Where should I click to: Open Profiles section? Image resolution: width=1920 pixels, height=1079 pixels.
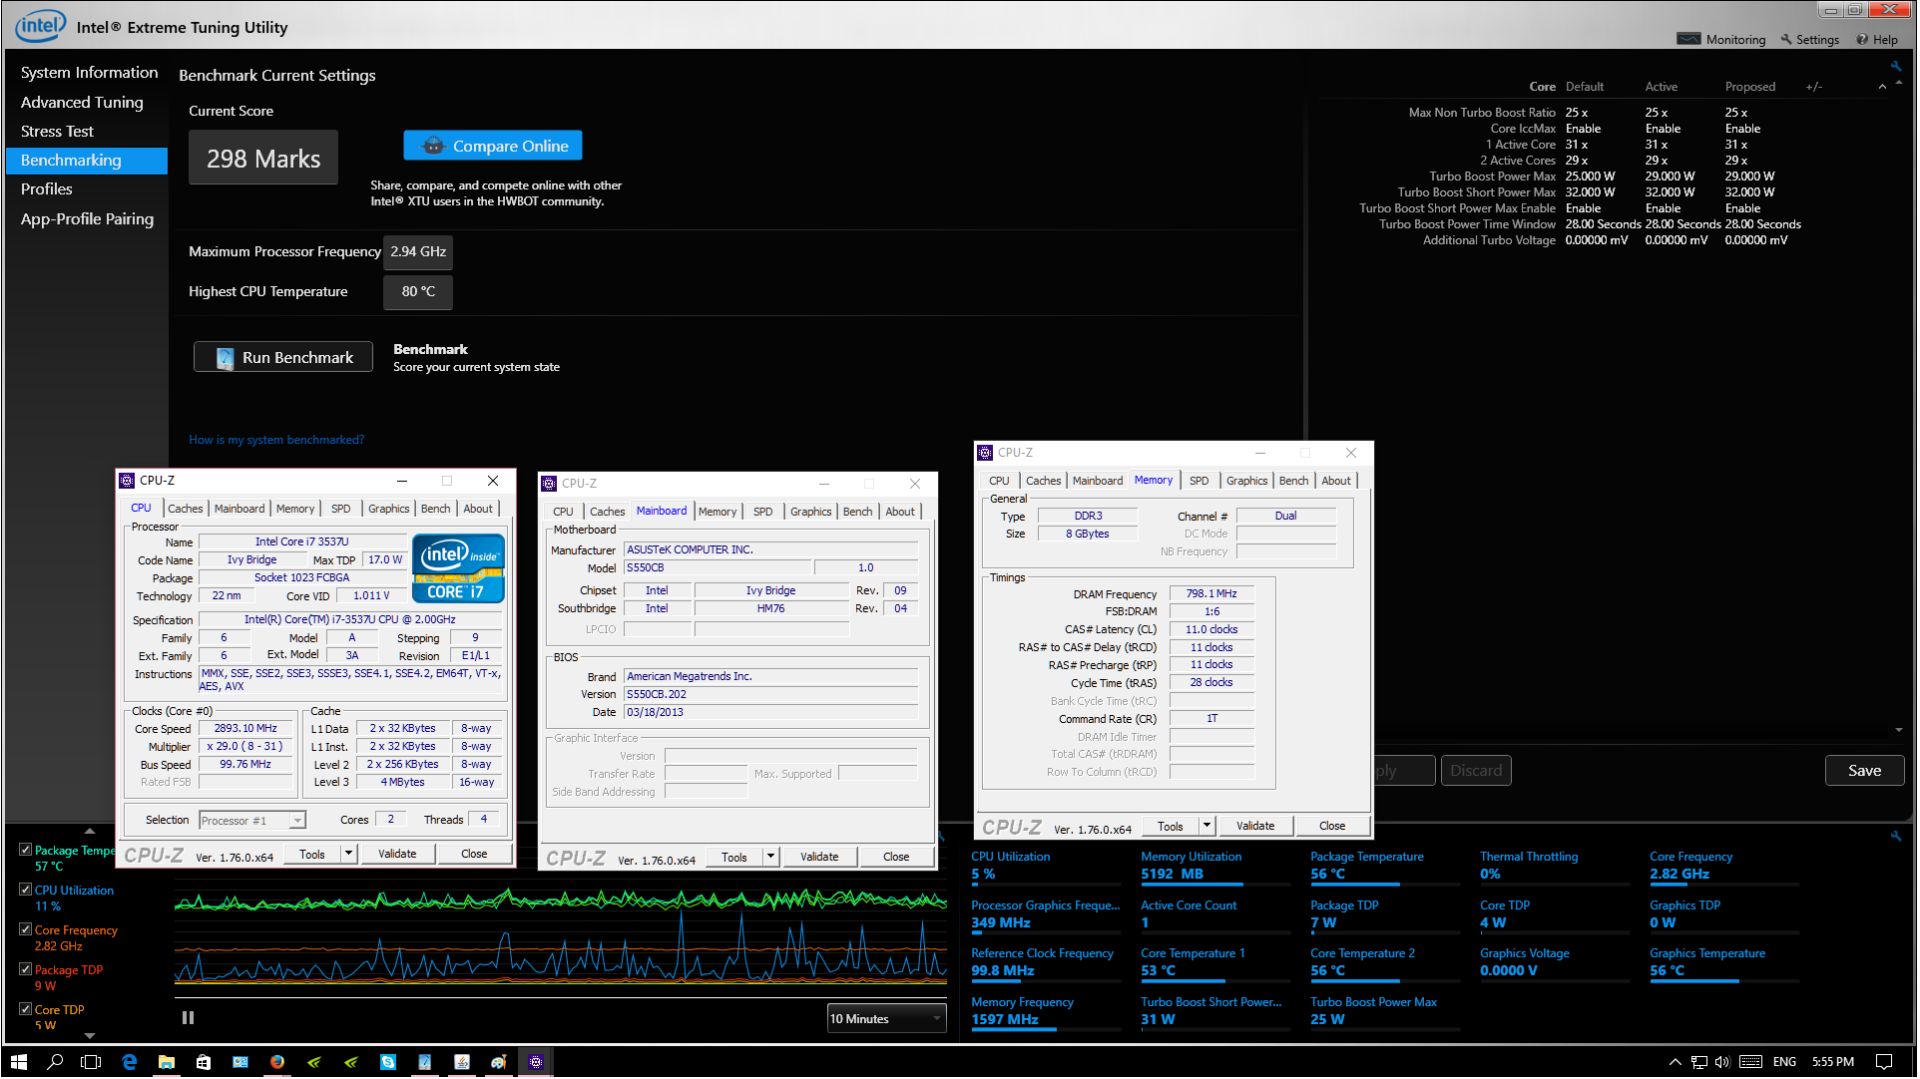pos(46,189)
